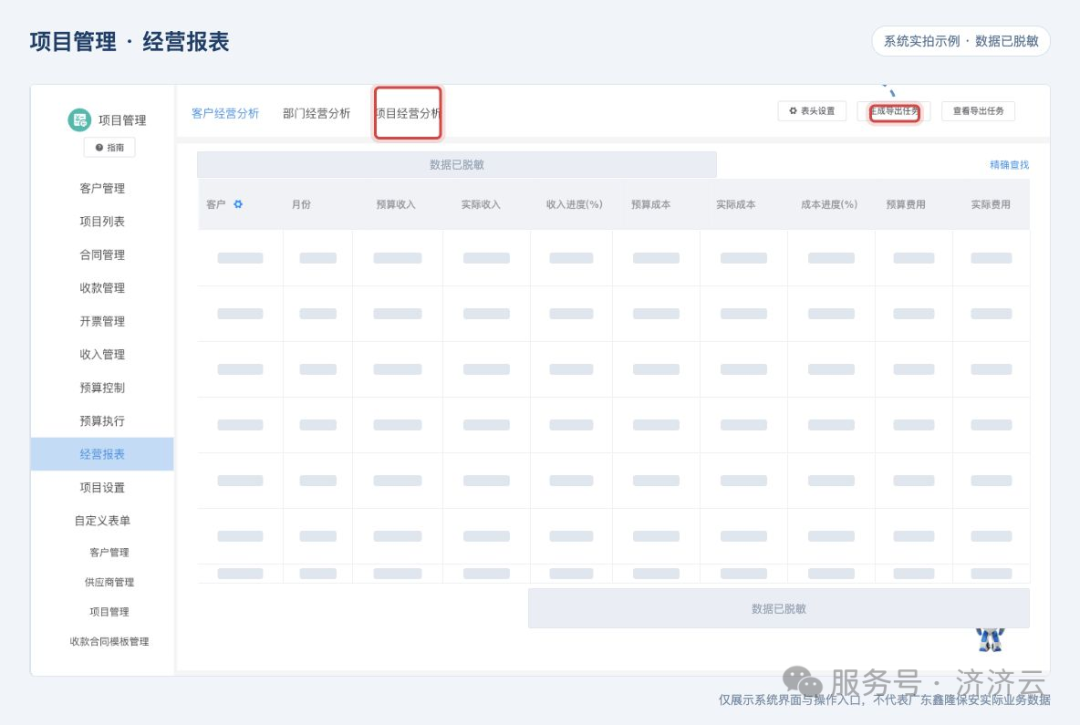This screenshot has height=725, width=1080.
Task: Open the 表头设置 header settings button
Action: 812,111
